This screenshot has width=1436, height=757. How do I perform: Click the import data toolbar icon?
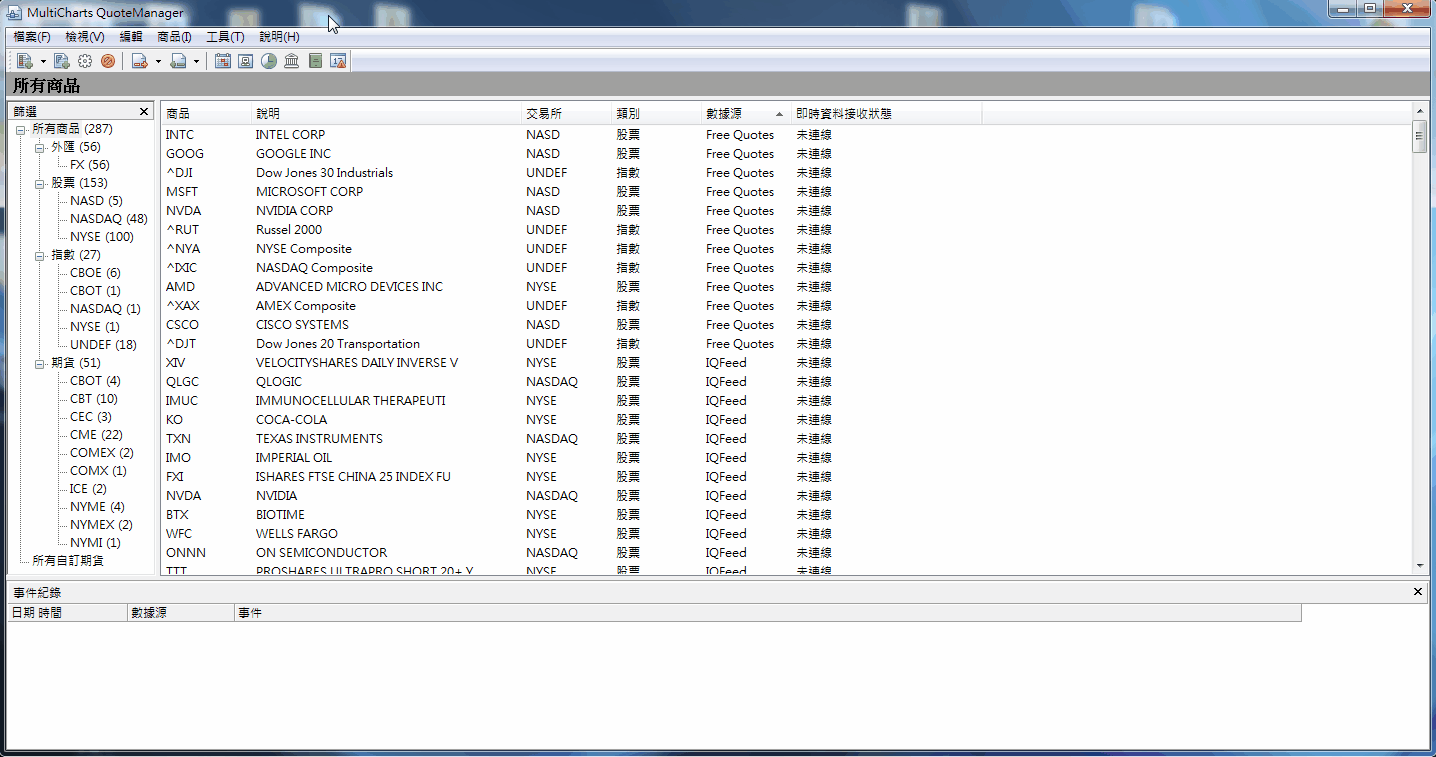point(178,61)
